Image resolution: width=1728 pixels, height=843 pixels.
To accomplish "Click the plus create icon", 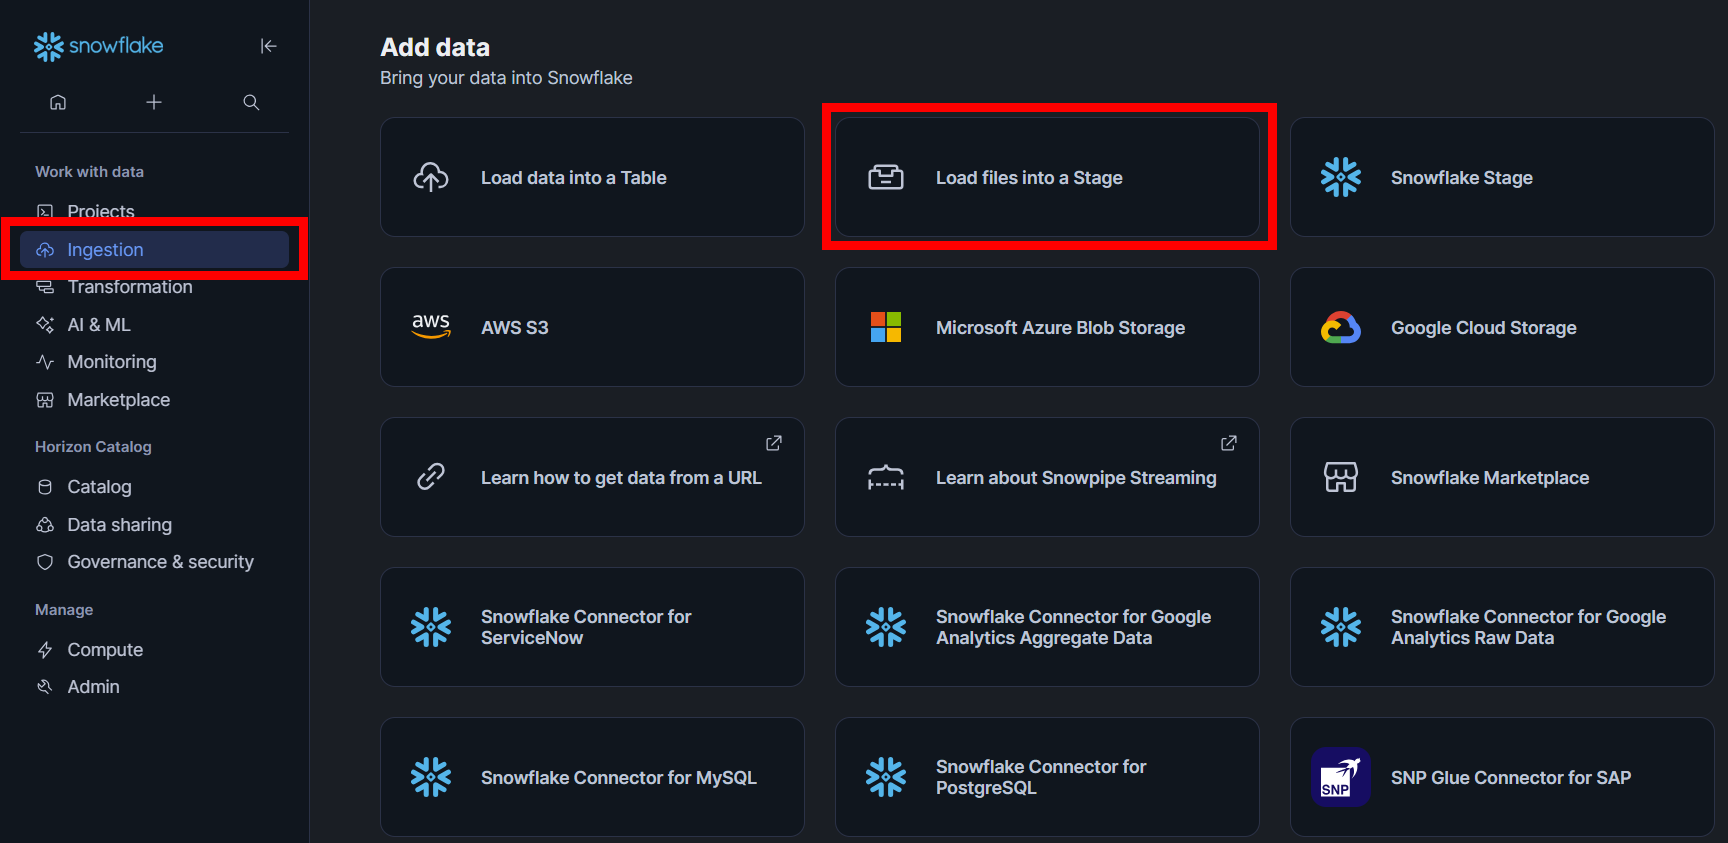I will (x=154, y=102).
